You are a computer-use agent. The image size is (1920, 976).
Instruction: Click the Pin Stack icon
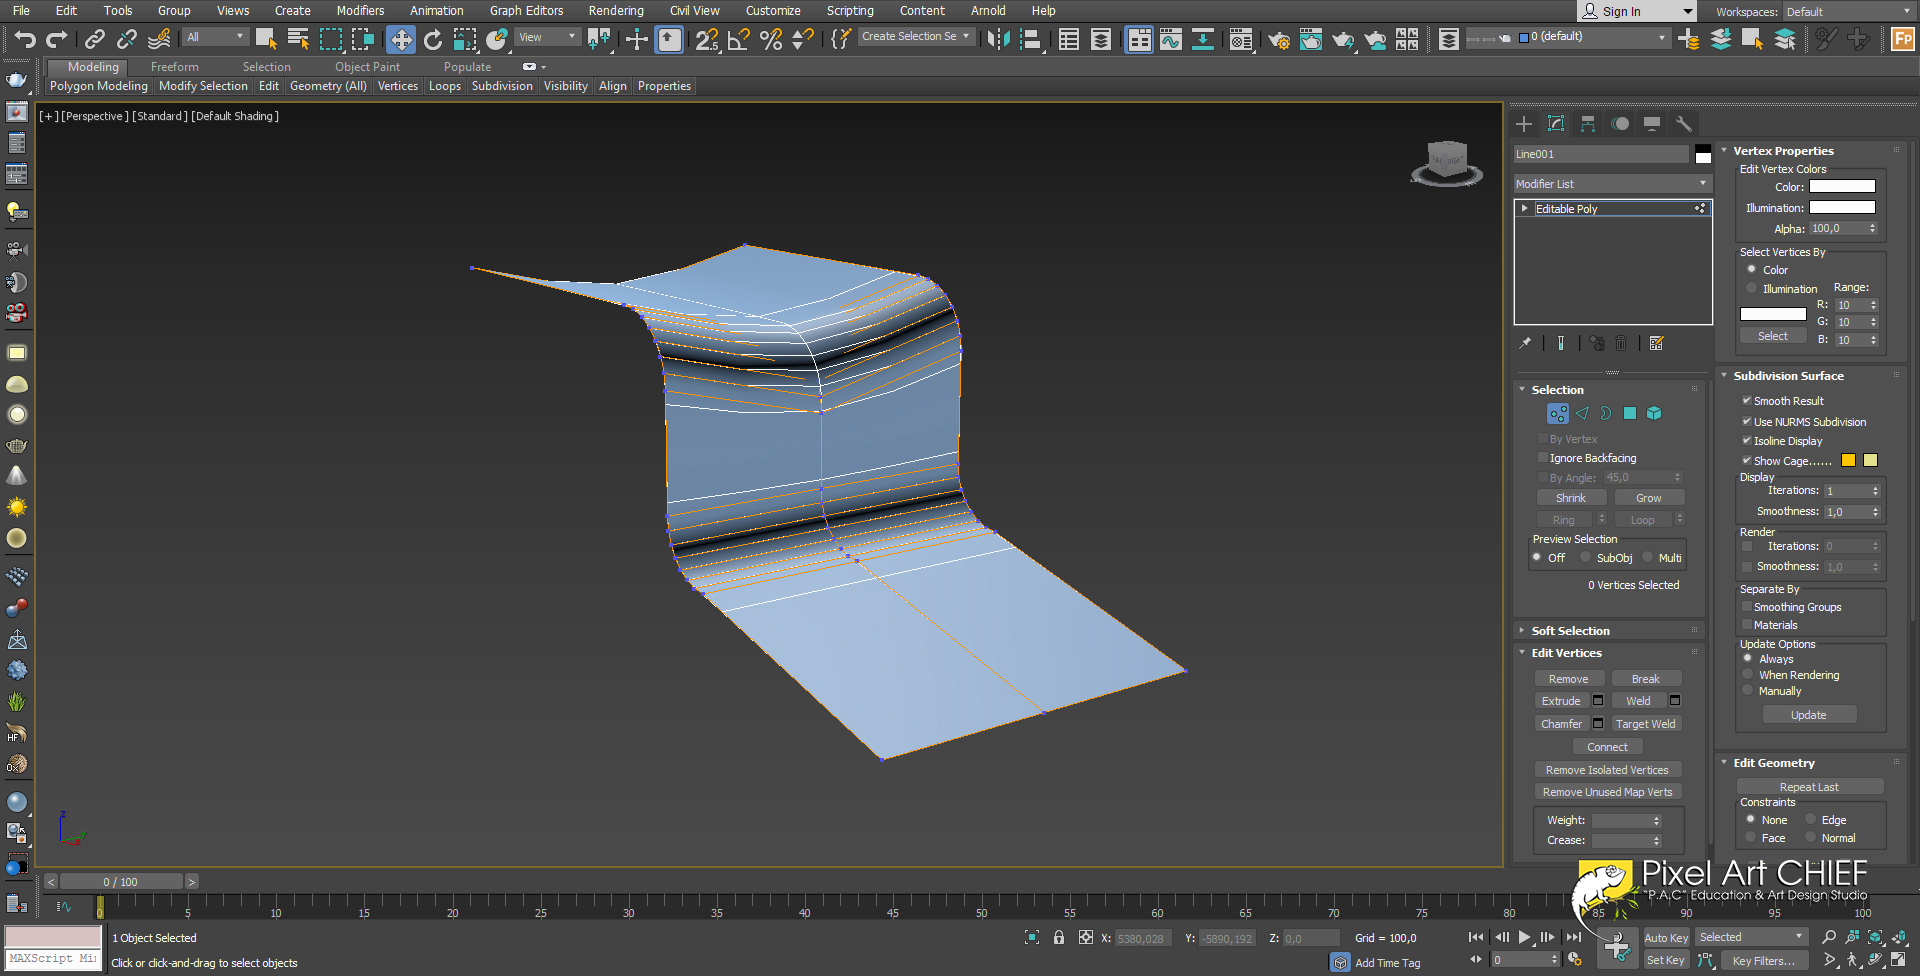pos(1525,343)
